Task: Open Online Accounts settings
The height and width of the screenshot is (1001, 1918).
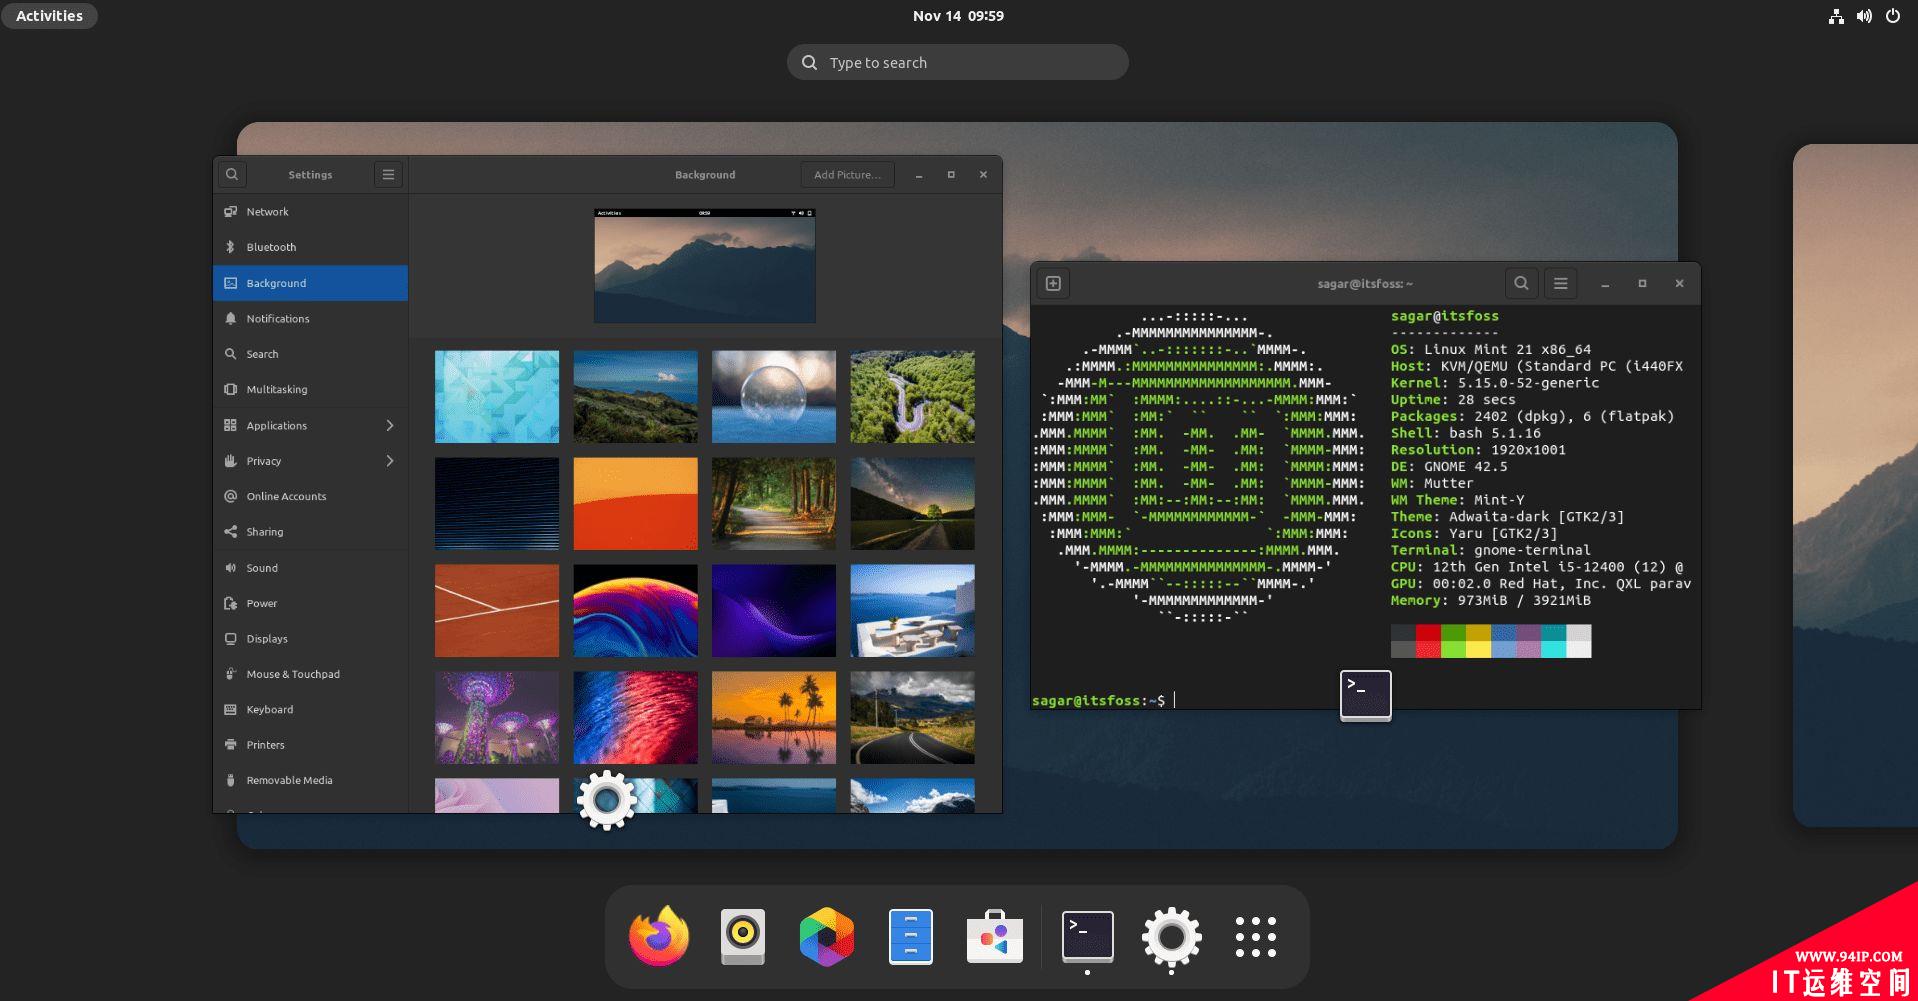Action: coord(310,497)
